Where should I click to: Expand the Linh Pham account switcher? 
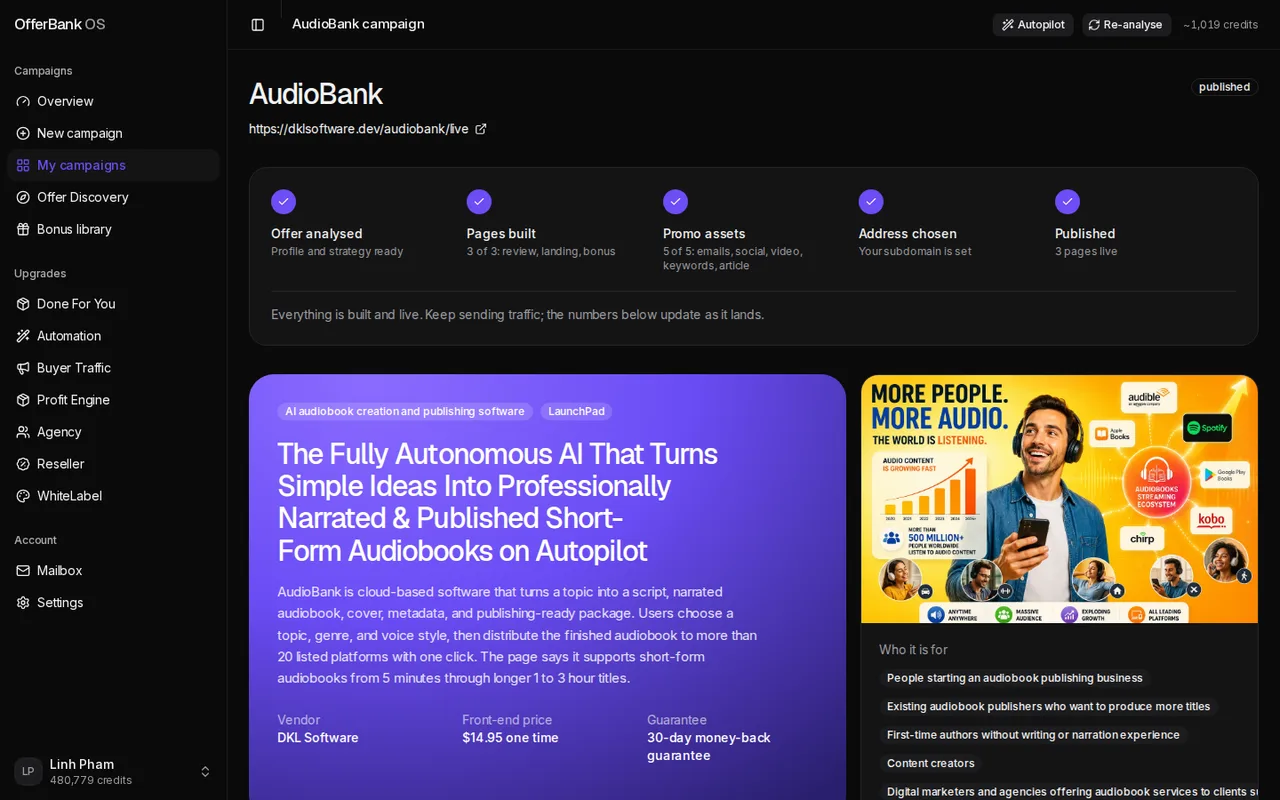[x=205, y=771]
